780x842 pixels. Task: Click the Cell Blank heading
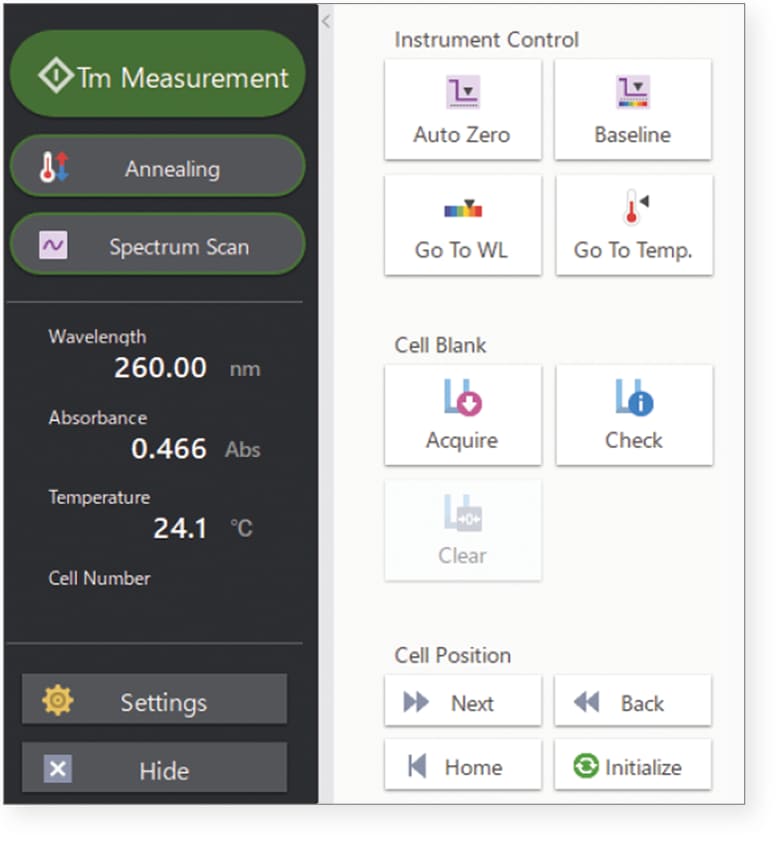pyautogui.click(x=440, y=345)
